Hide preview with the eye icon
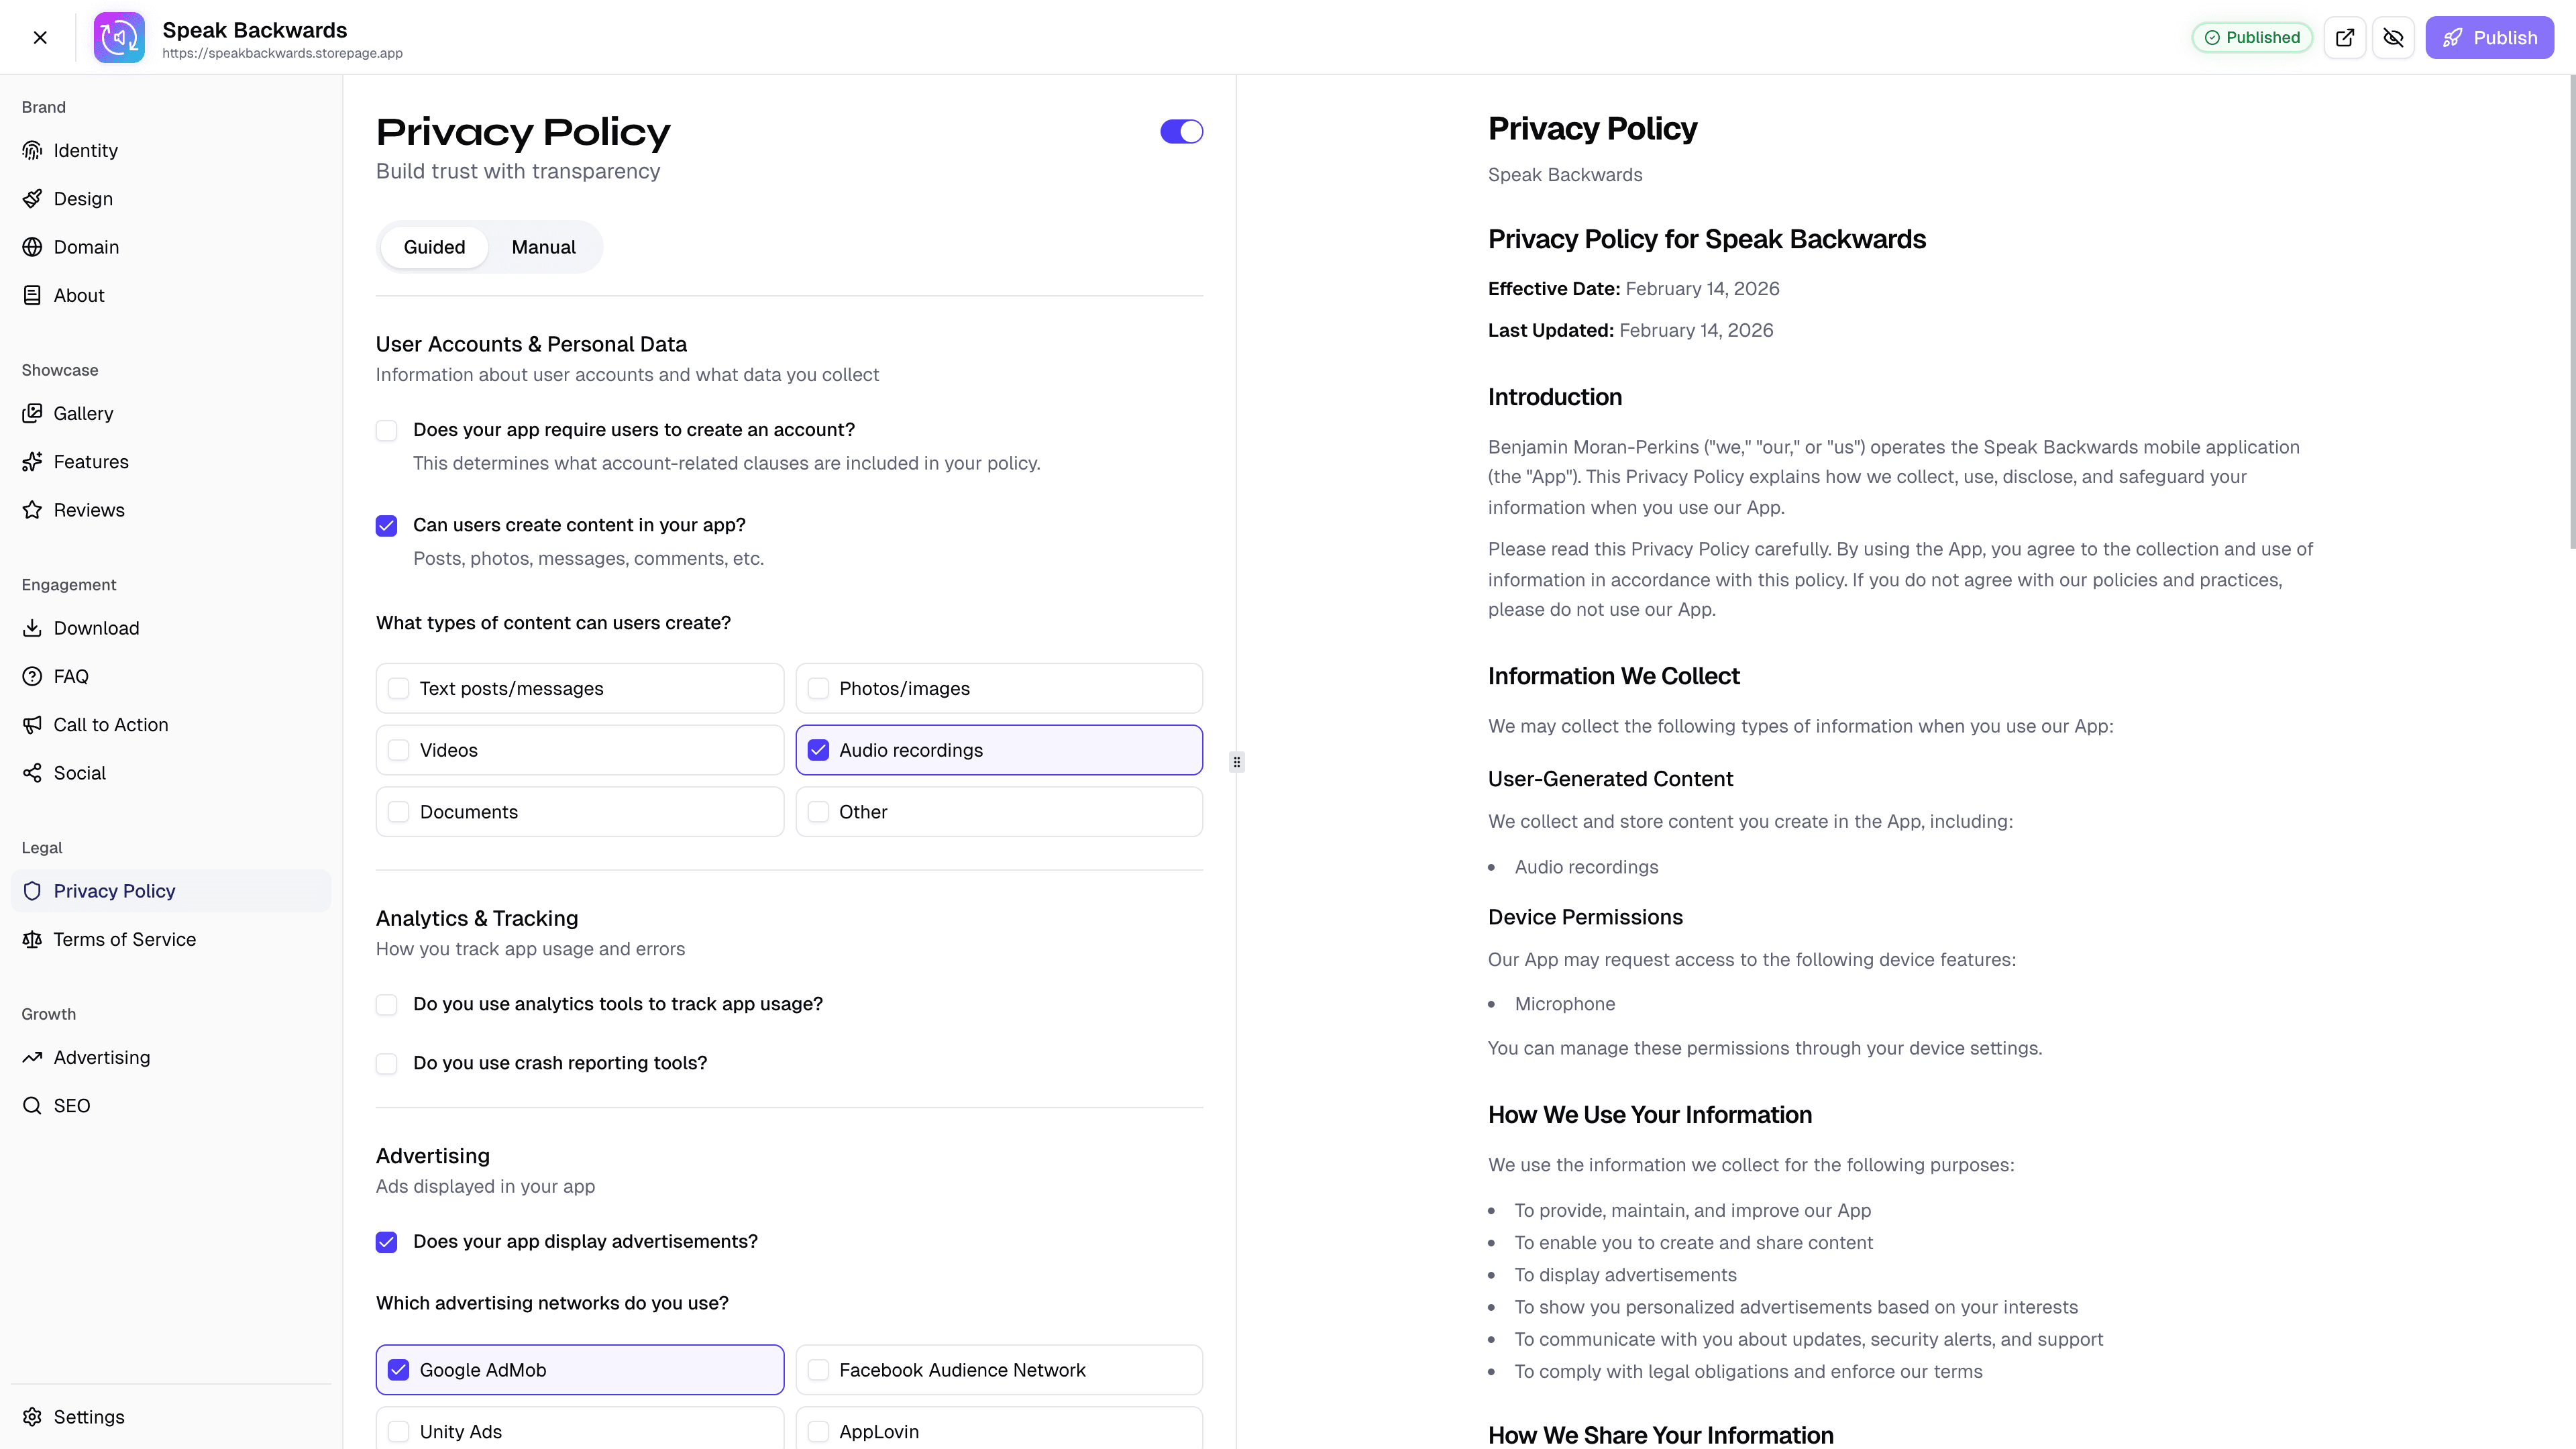Image resolution: width=2576 pixels, height=1449 pixels. [2394, 37]
